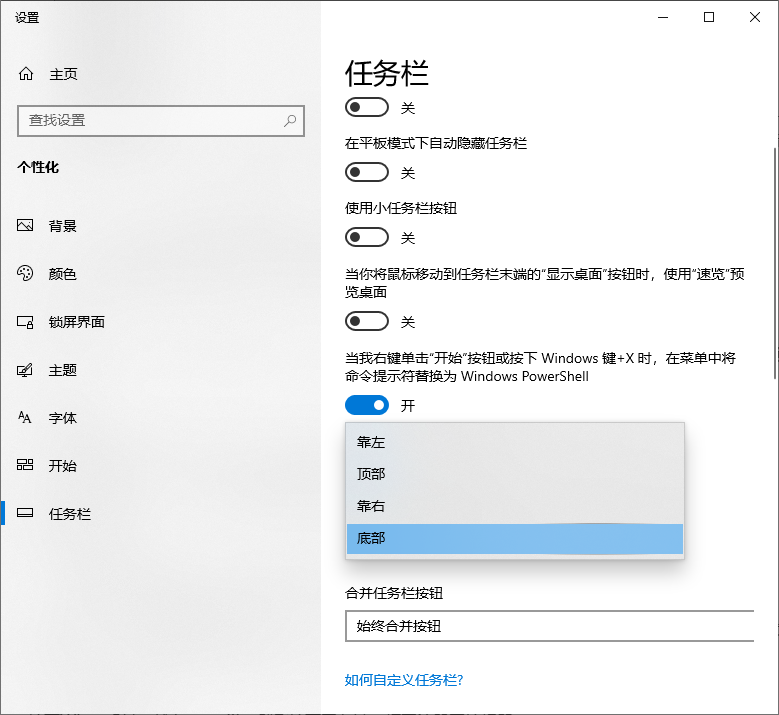Click the 使用小任务栏按钮 label text
Image resolution: width=779 pixels, height=715 pixels.
[401, 208]
